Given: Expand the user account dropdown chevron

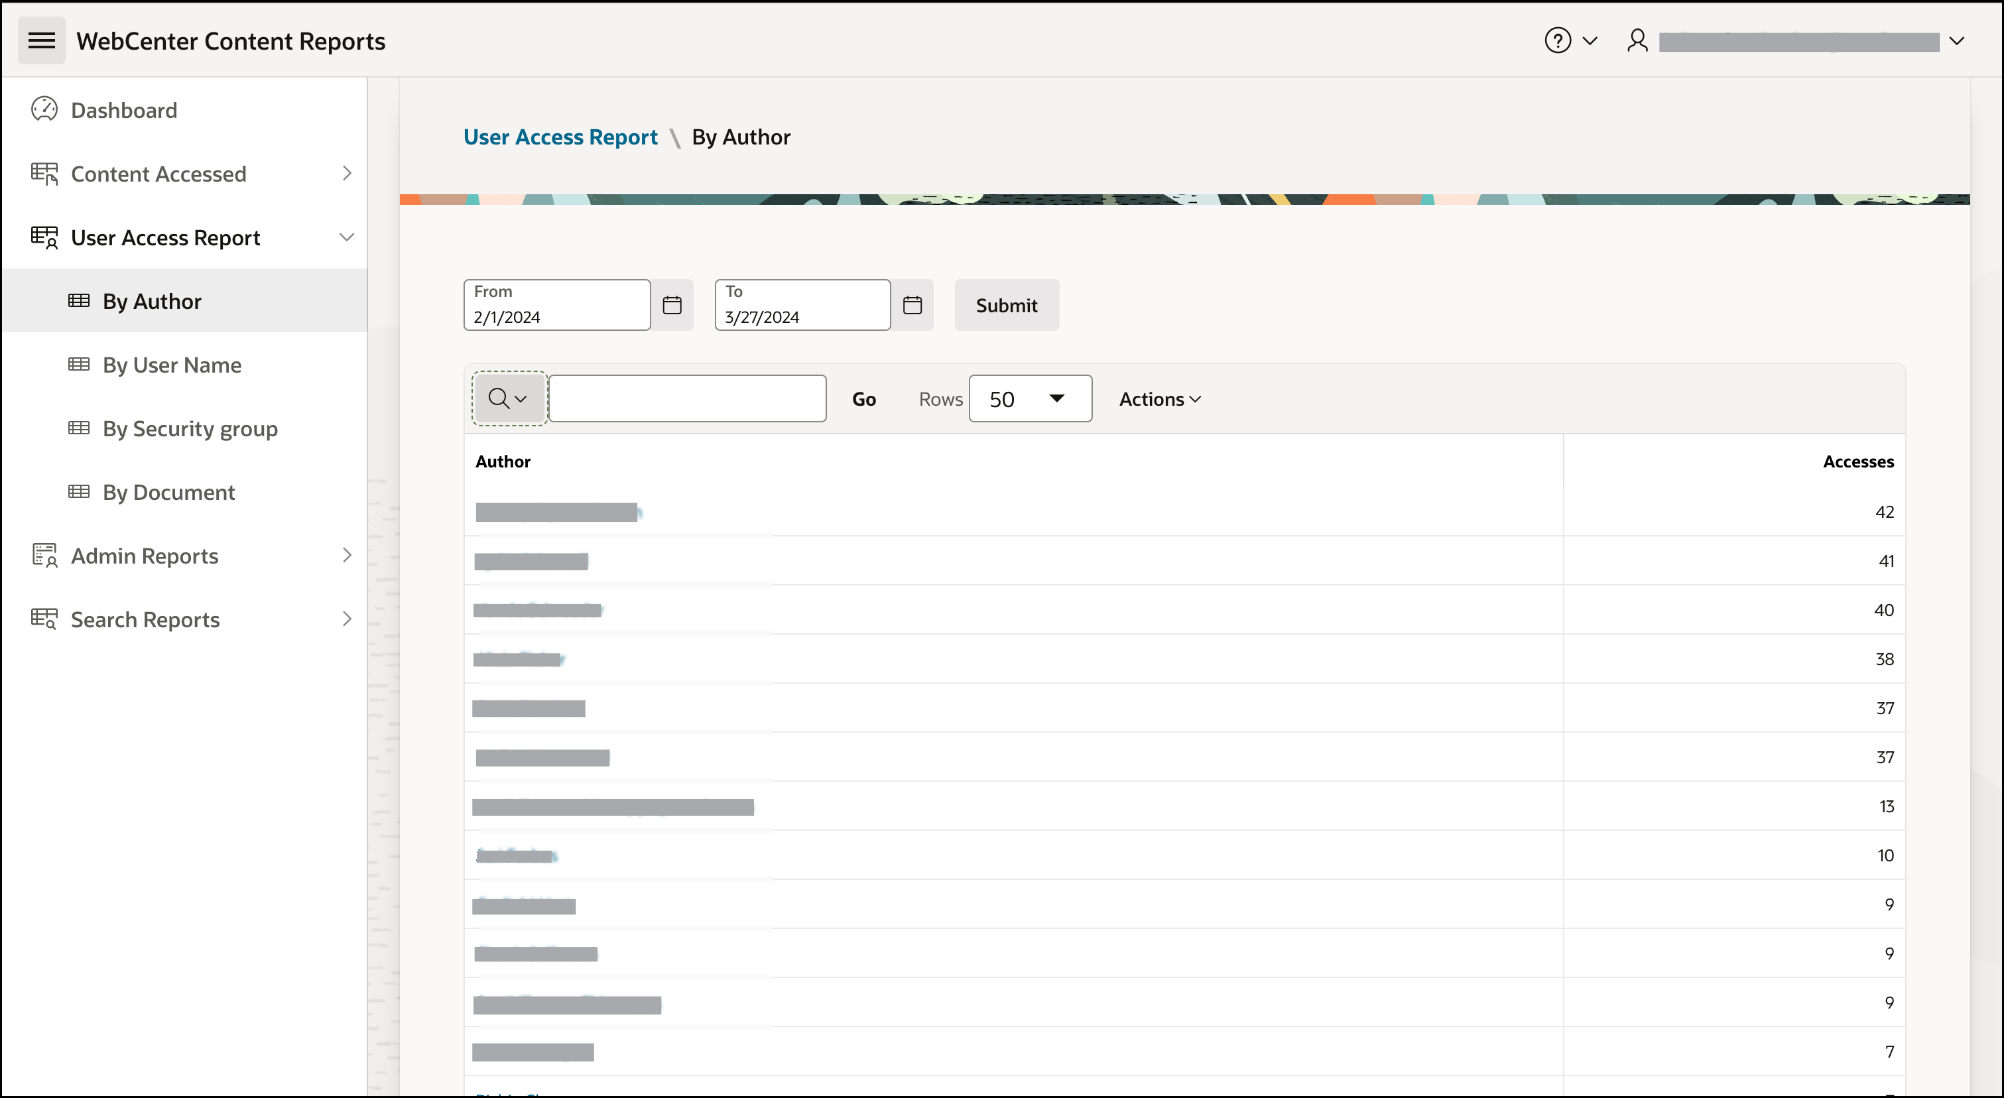Looking at the screenshot, I should [1957, 41].
